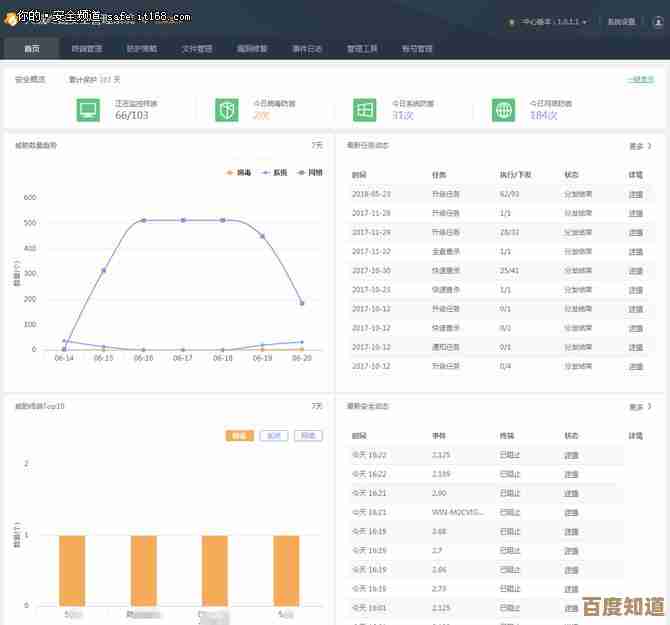The height and width of the screenshot is (625, 670).
Task: Click the orange app logo in the header
Action: pyautogui.click(x=13, y=20)
